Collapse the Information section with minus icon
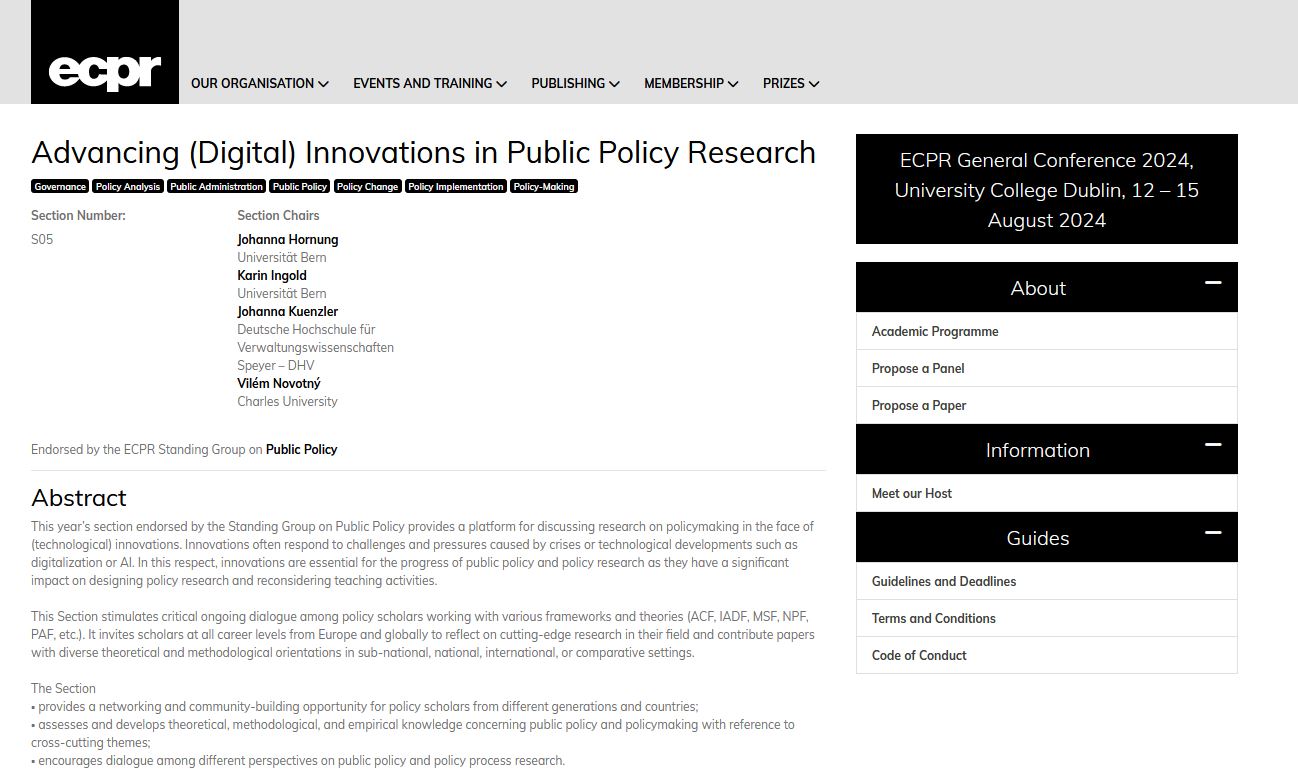The height and width of the screenshot is (772, 1298). point(1213,445)
